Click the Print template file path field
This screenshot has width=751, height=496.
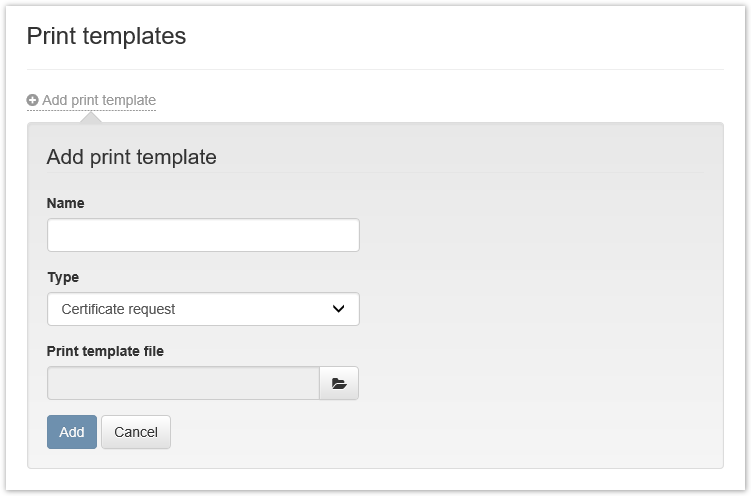tap(183, 383)
